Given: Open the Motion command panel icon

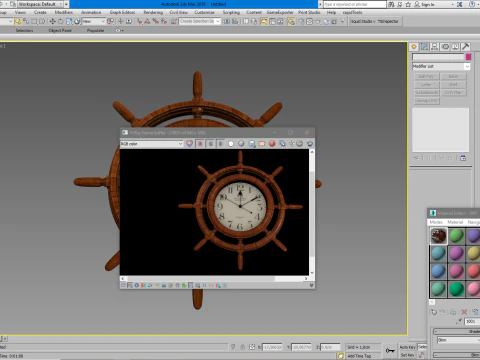Looking at the screenshot, I should [x=445, y=47].
